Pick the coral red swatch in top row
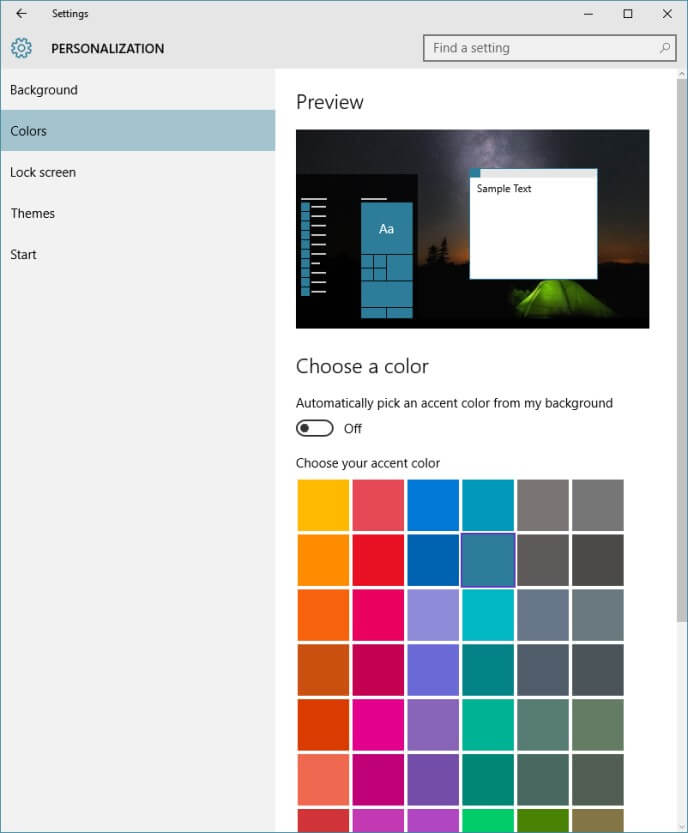The image size is (688, 833). (378, 505)
